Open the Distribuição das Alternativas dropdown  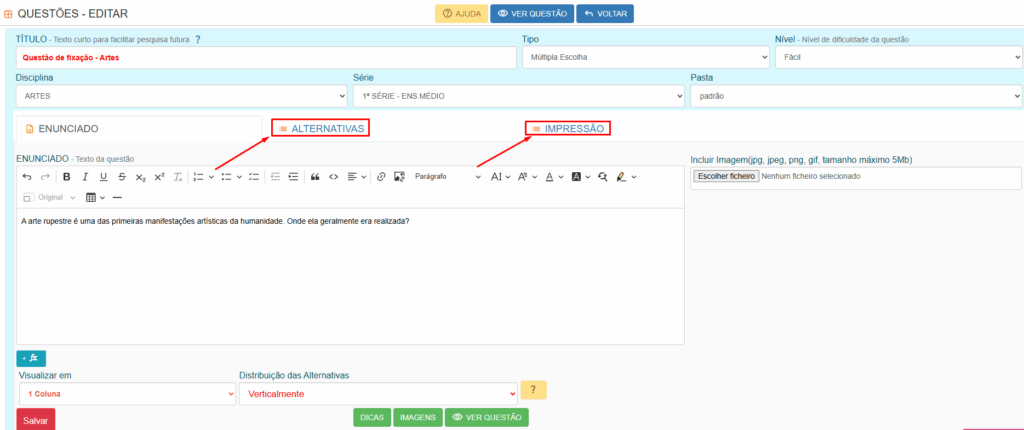(378, 394)
